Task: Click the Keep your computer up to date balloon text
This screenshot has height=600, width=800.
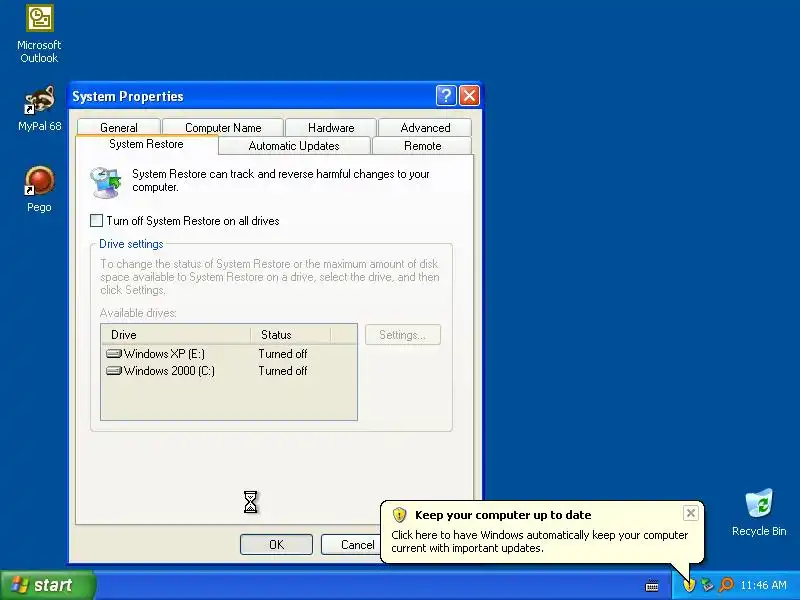Action: click(x=503, y=515)
